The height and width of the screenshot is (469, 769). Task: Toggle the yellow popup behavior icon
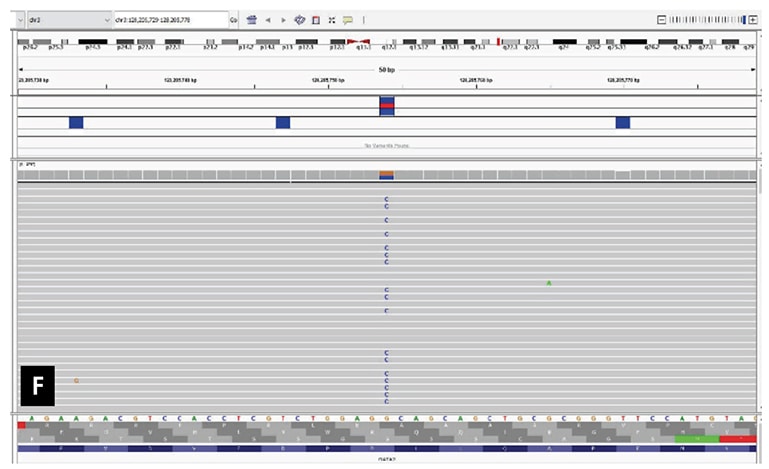348,19
